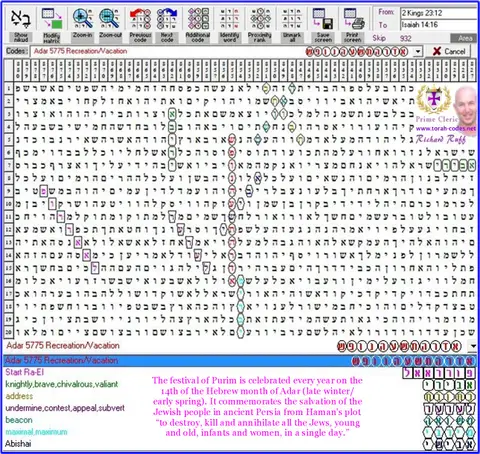Select the 'Abishai' list entry
480x454 pixels.
pos(18,444)
